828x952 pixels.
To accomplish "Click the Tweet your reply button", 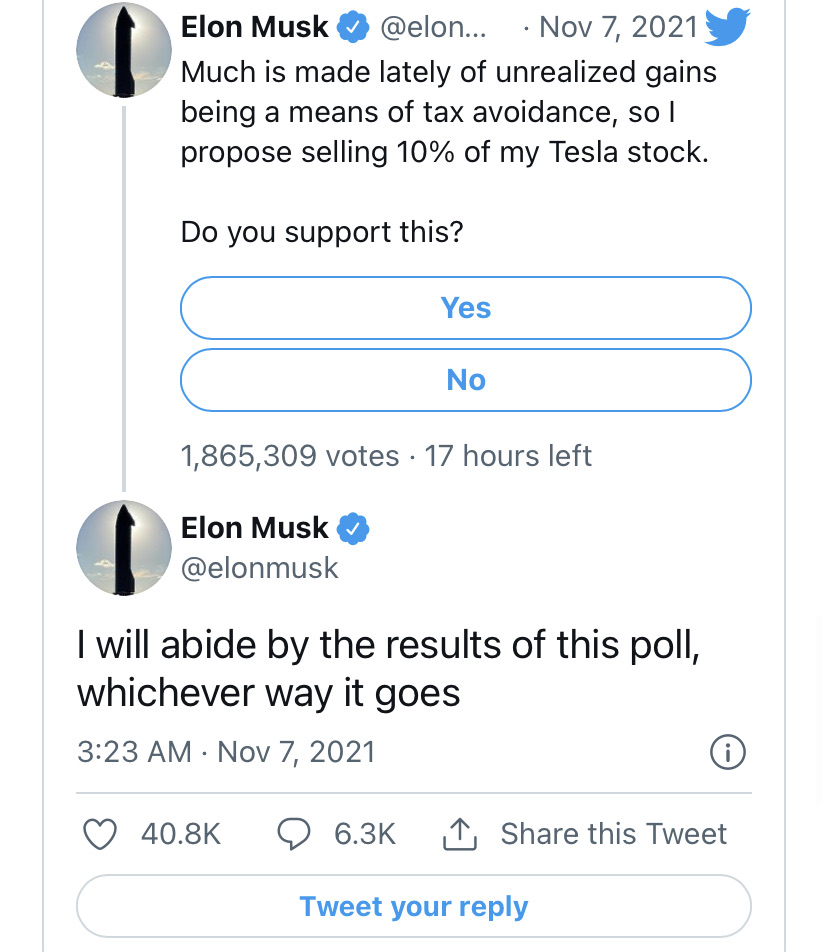I will click(413, 907).
